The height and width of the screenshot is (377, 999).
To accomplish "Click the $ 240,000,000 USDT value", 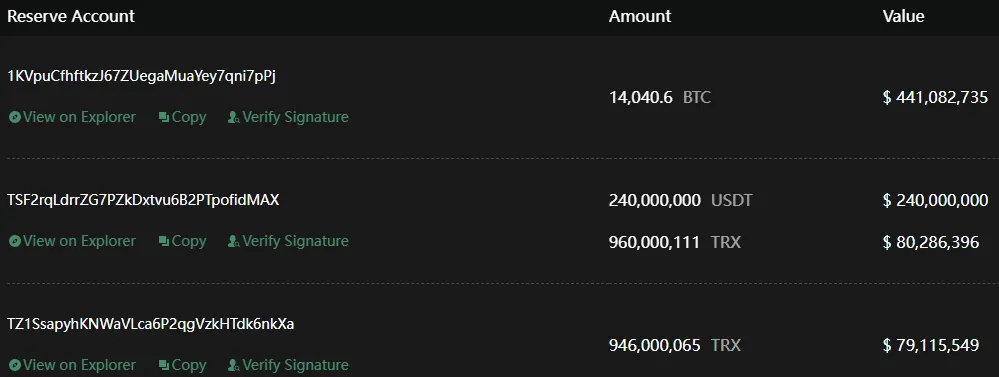I will [935, 201].
